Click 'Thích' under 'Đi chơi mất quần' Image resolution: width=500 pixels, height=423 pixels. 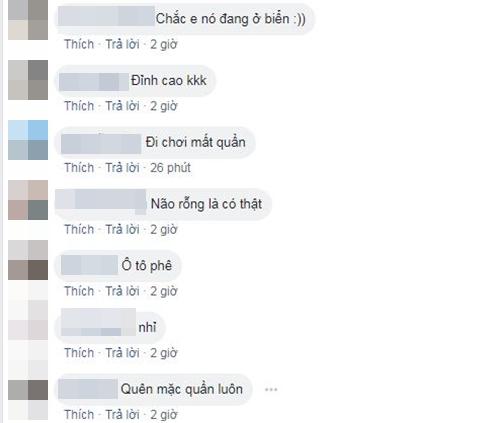point(79,168)
